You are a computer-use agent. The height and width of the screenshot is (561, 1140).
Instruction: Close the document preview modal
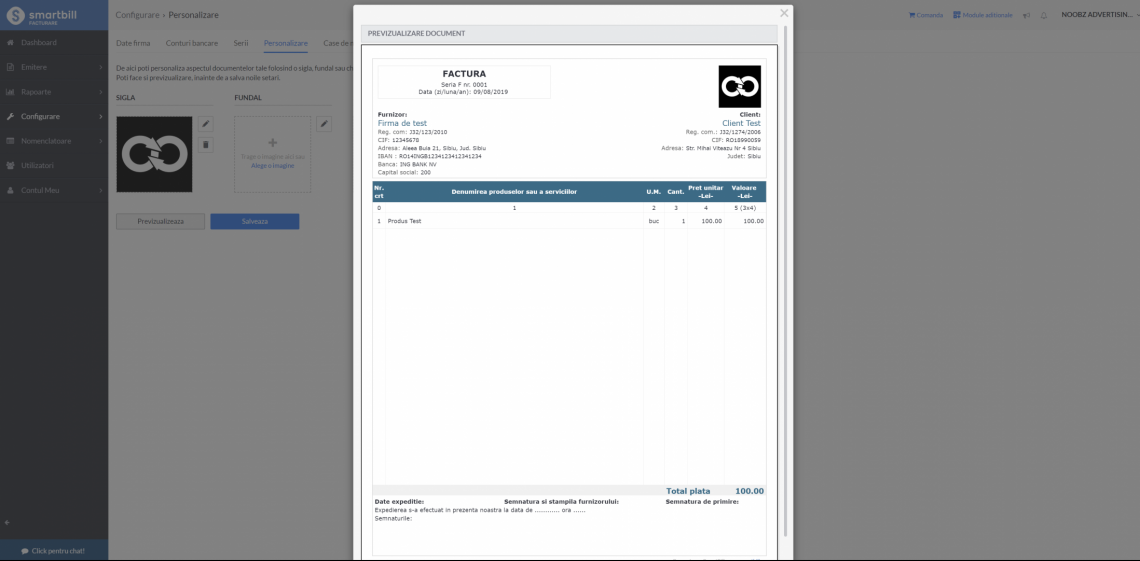click(784, 13)
